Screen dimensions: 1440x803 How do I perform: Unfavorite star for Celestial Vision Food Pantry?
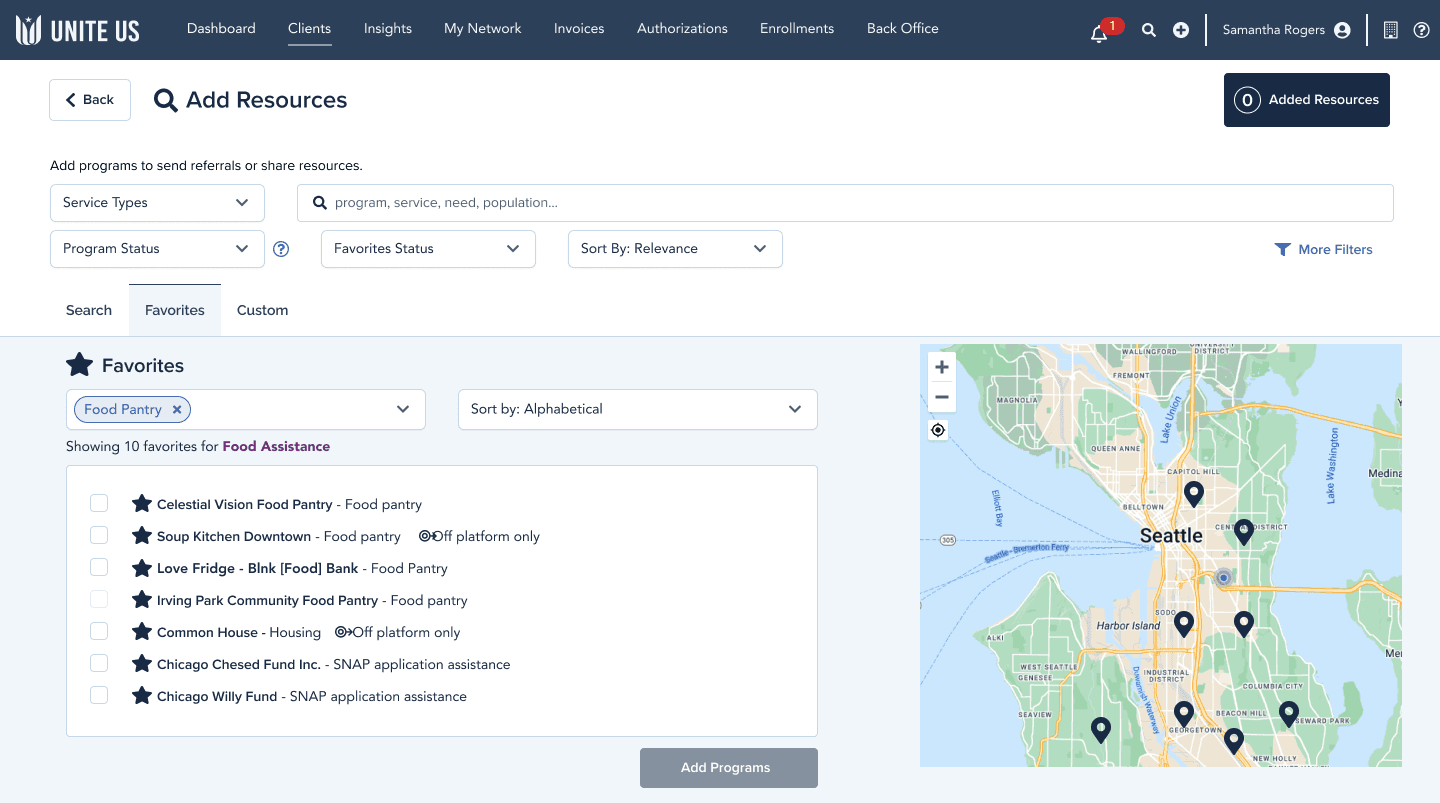[142, 503]
